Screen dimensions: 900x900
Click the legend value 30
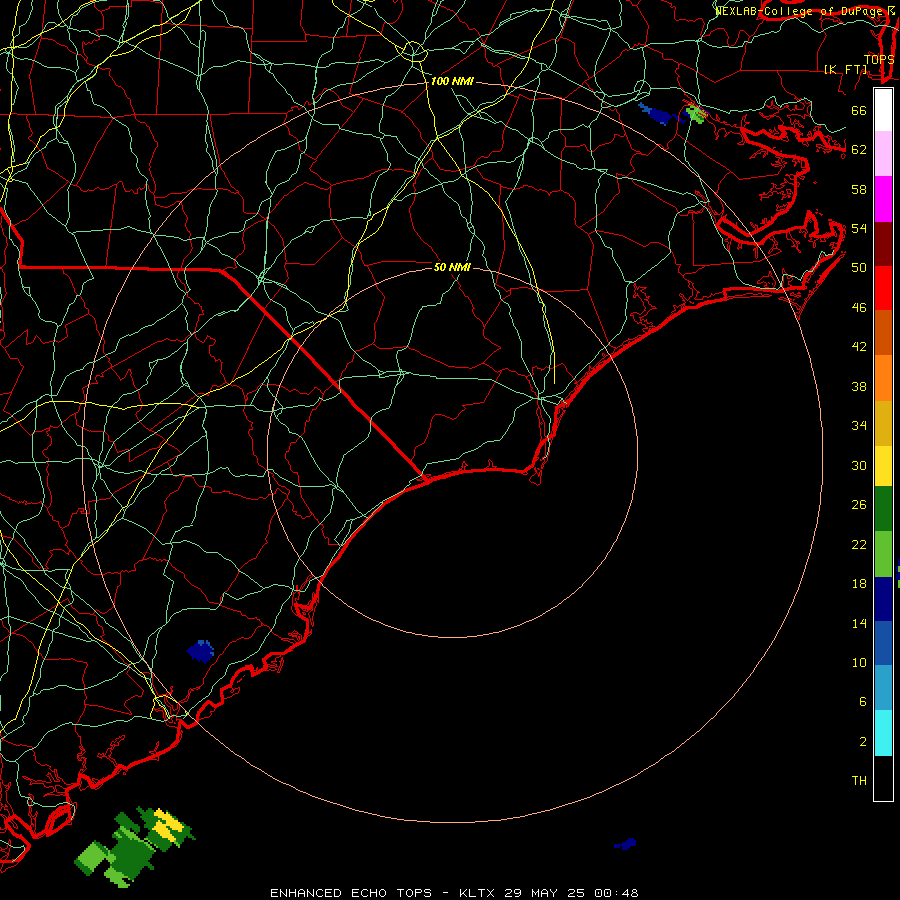[859, 465]
